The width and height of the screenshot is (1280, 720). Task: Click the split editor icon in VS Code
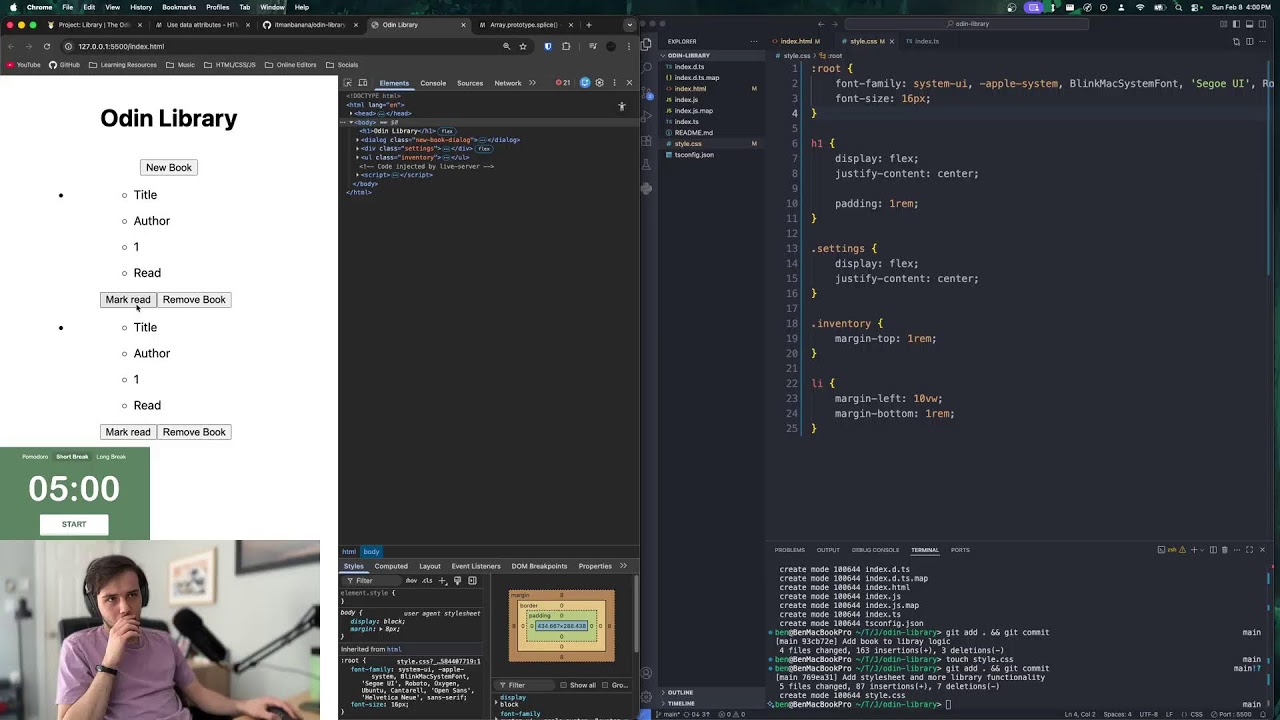1250,42
